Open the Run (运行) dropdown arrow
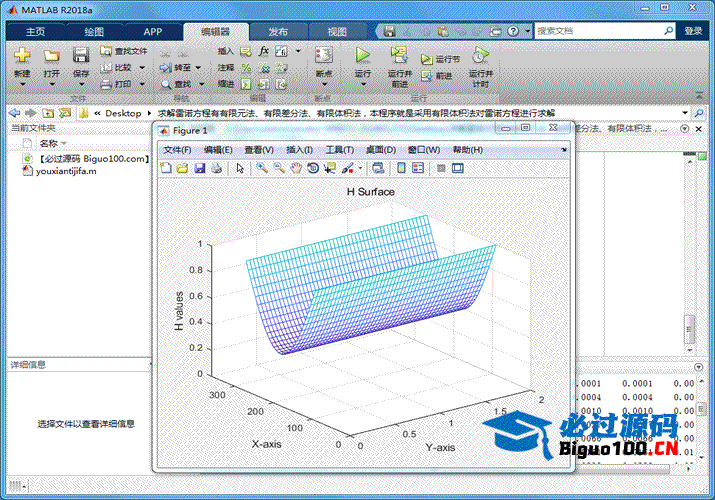The width and height of the screenshot is (715, 500). (x=363, y=84)
